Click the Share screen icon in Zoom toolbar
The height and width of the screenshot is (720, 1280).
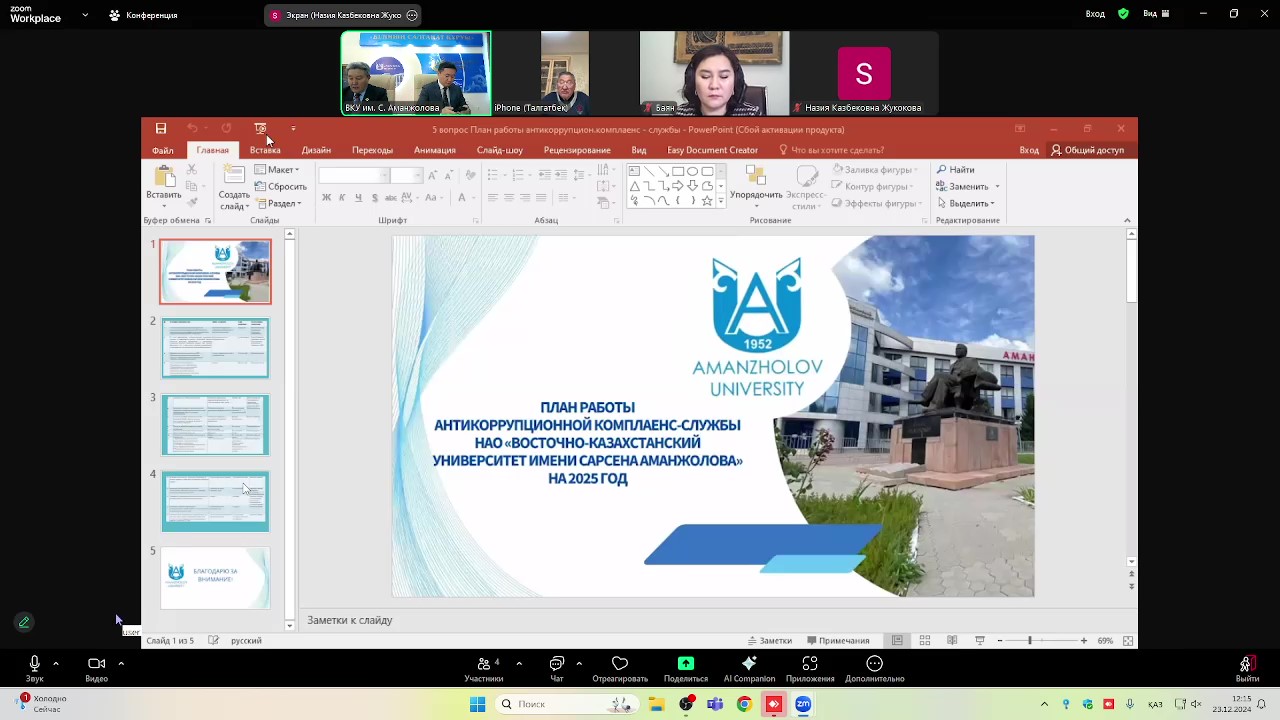(x=685, y=664)
